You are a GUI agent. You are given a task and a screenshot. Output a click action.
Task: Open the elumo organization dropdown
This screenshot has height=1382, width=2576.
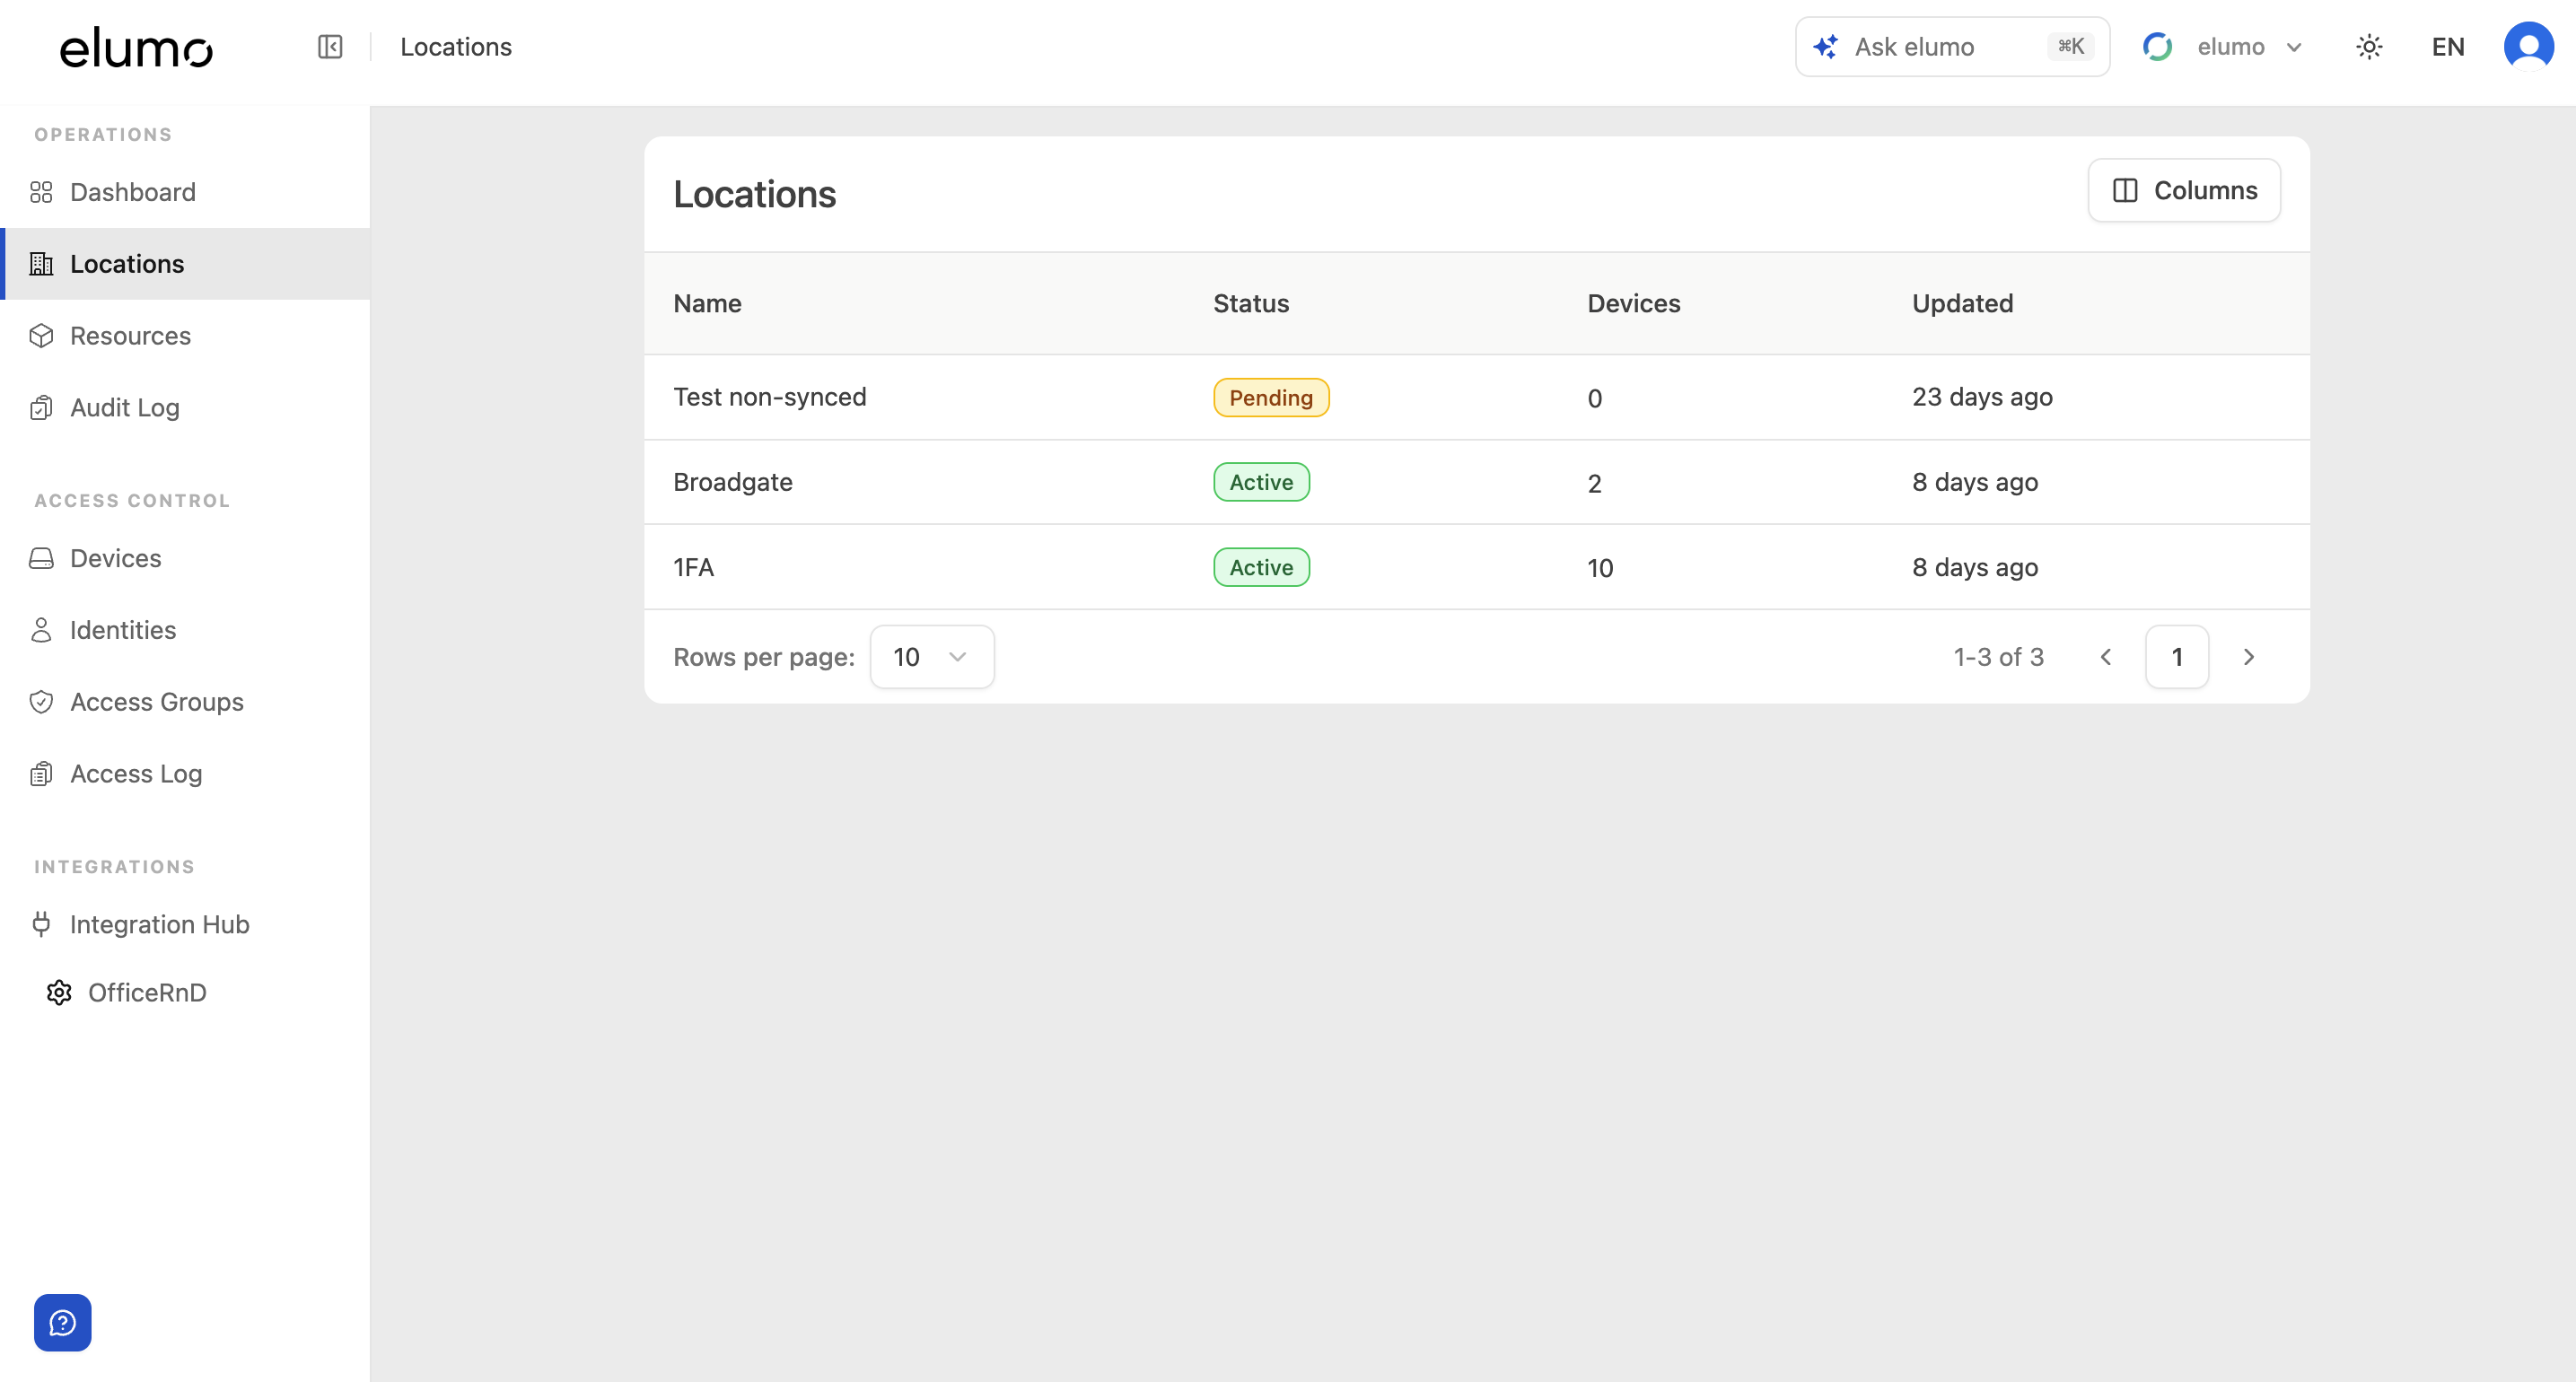2223,47
